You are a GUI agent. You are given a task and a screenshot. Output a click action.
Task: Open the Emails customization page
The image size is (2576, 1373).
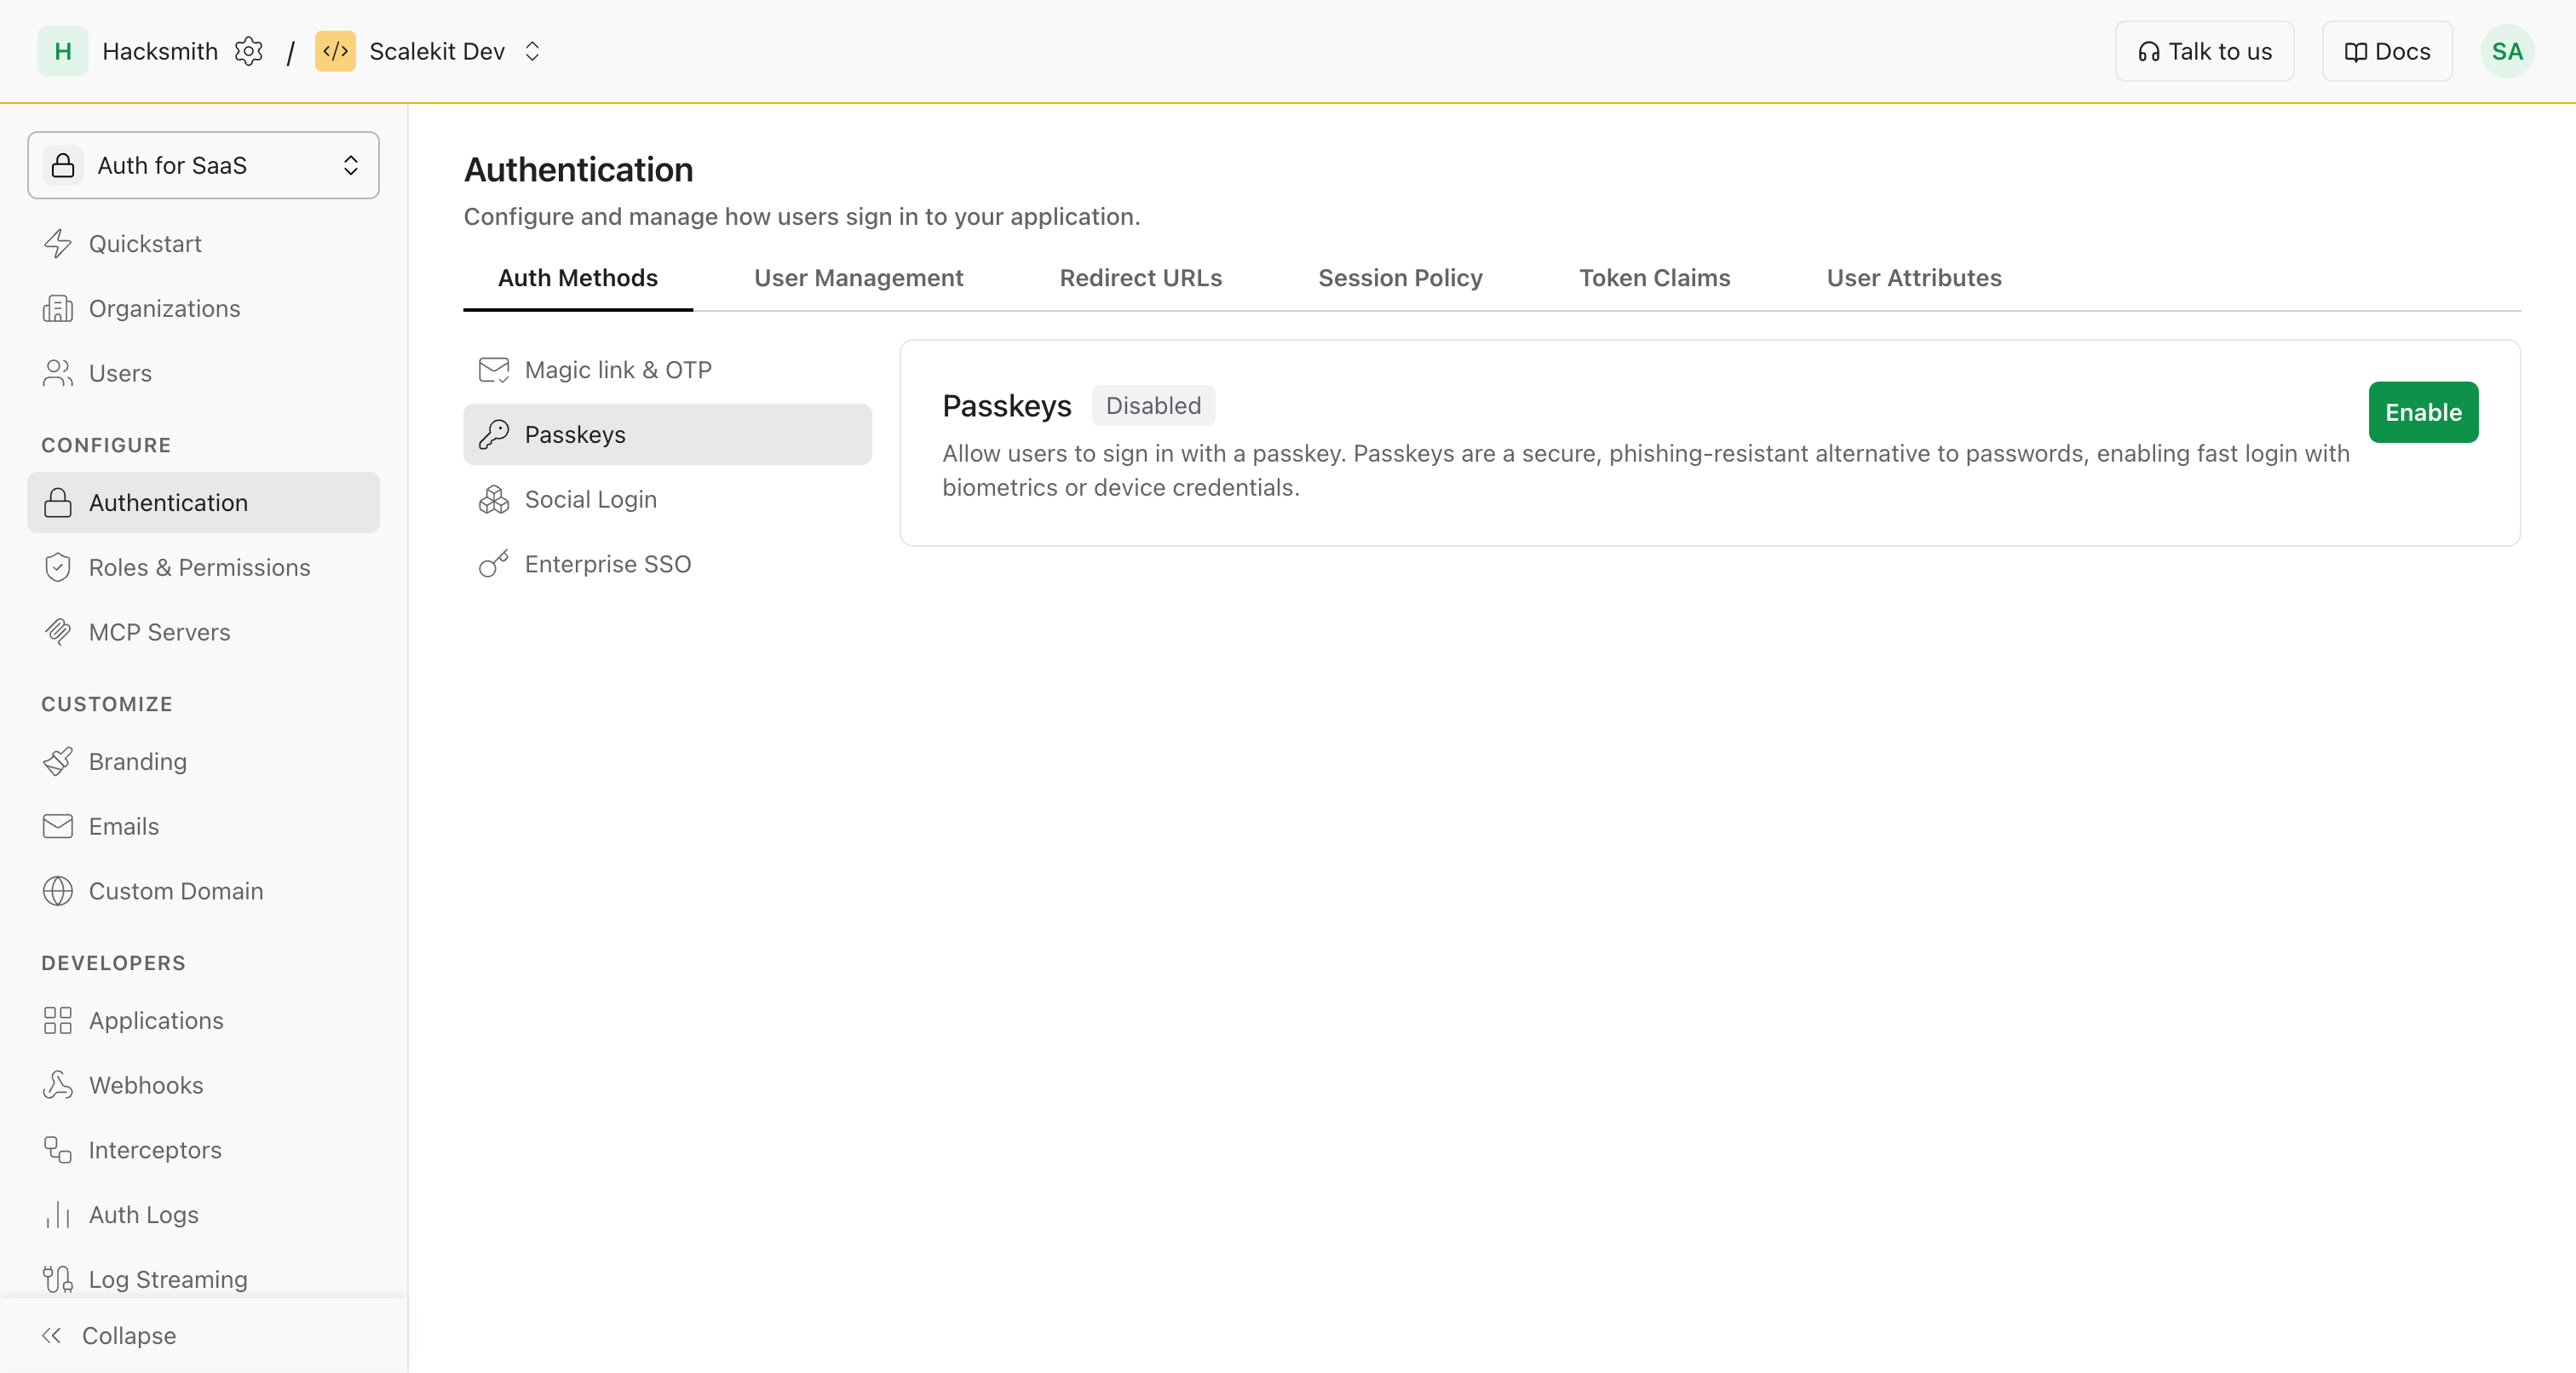(x=203, y=826)
